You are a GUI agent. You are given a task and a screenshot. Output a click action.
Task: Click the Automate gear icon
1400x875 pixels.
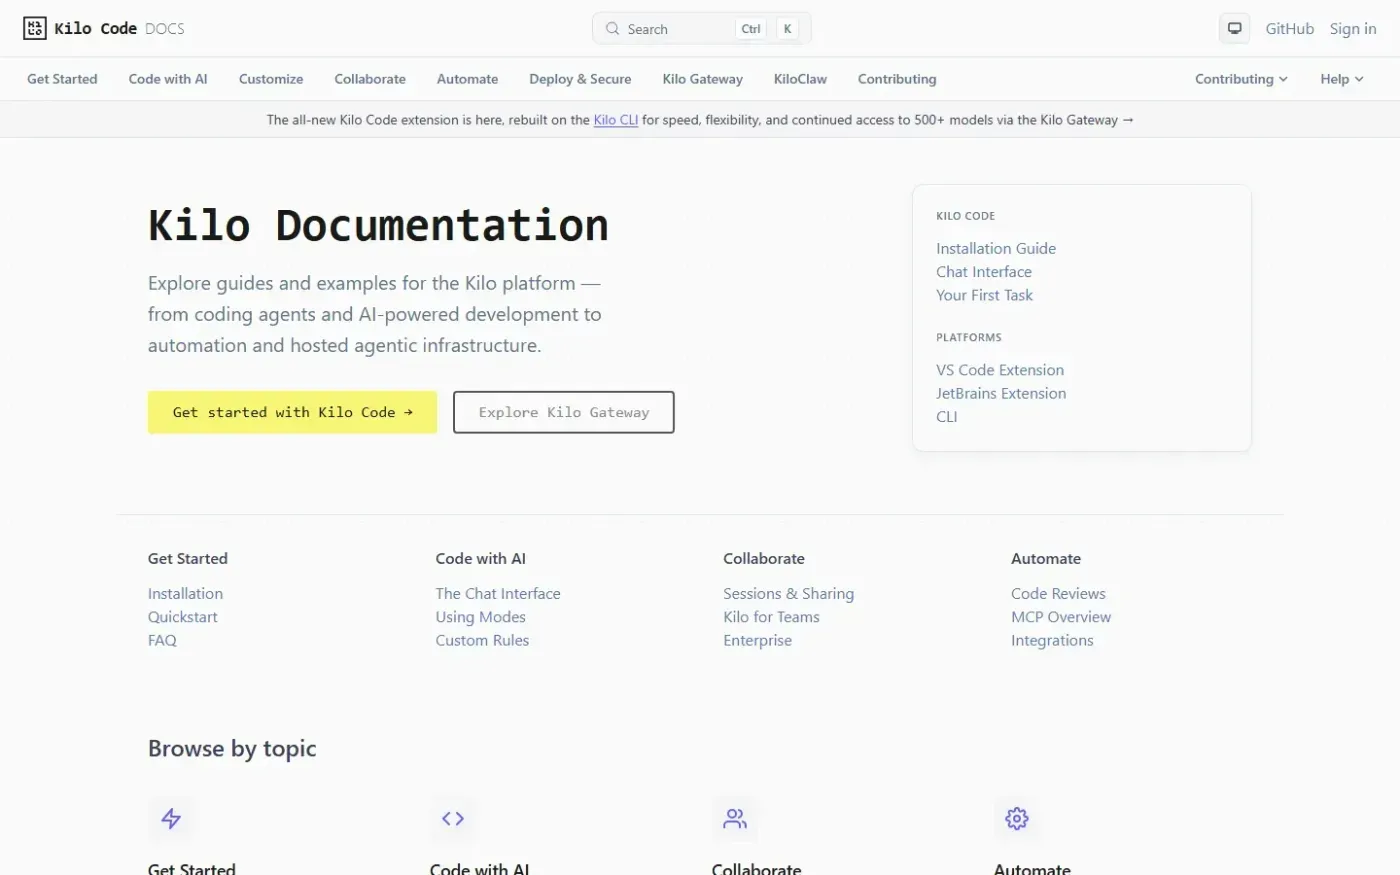(1017, 818)
